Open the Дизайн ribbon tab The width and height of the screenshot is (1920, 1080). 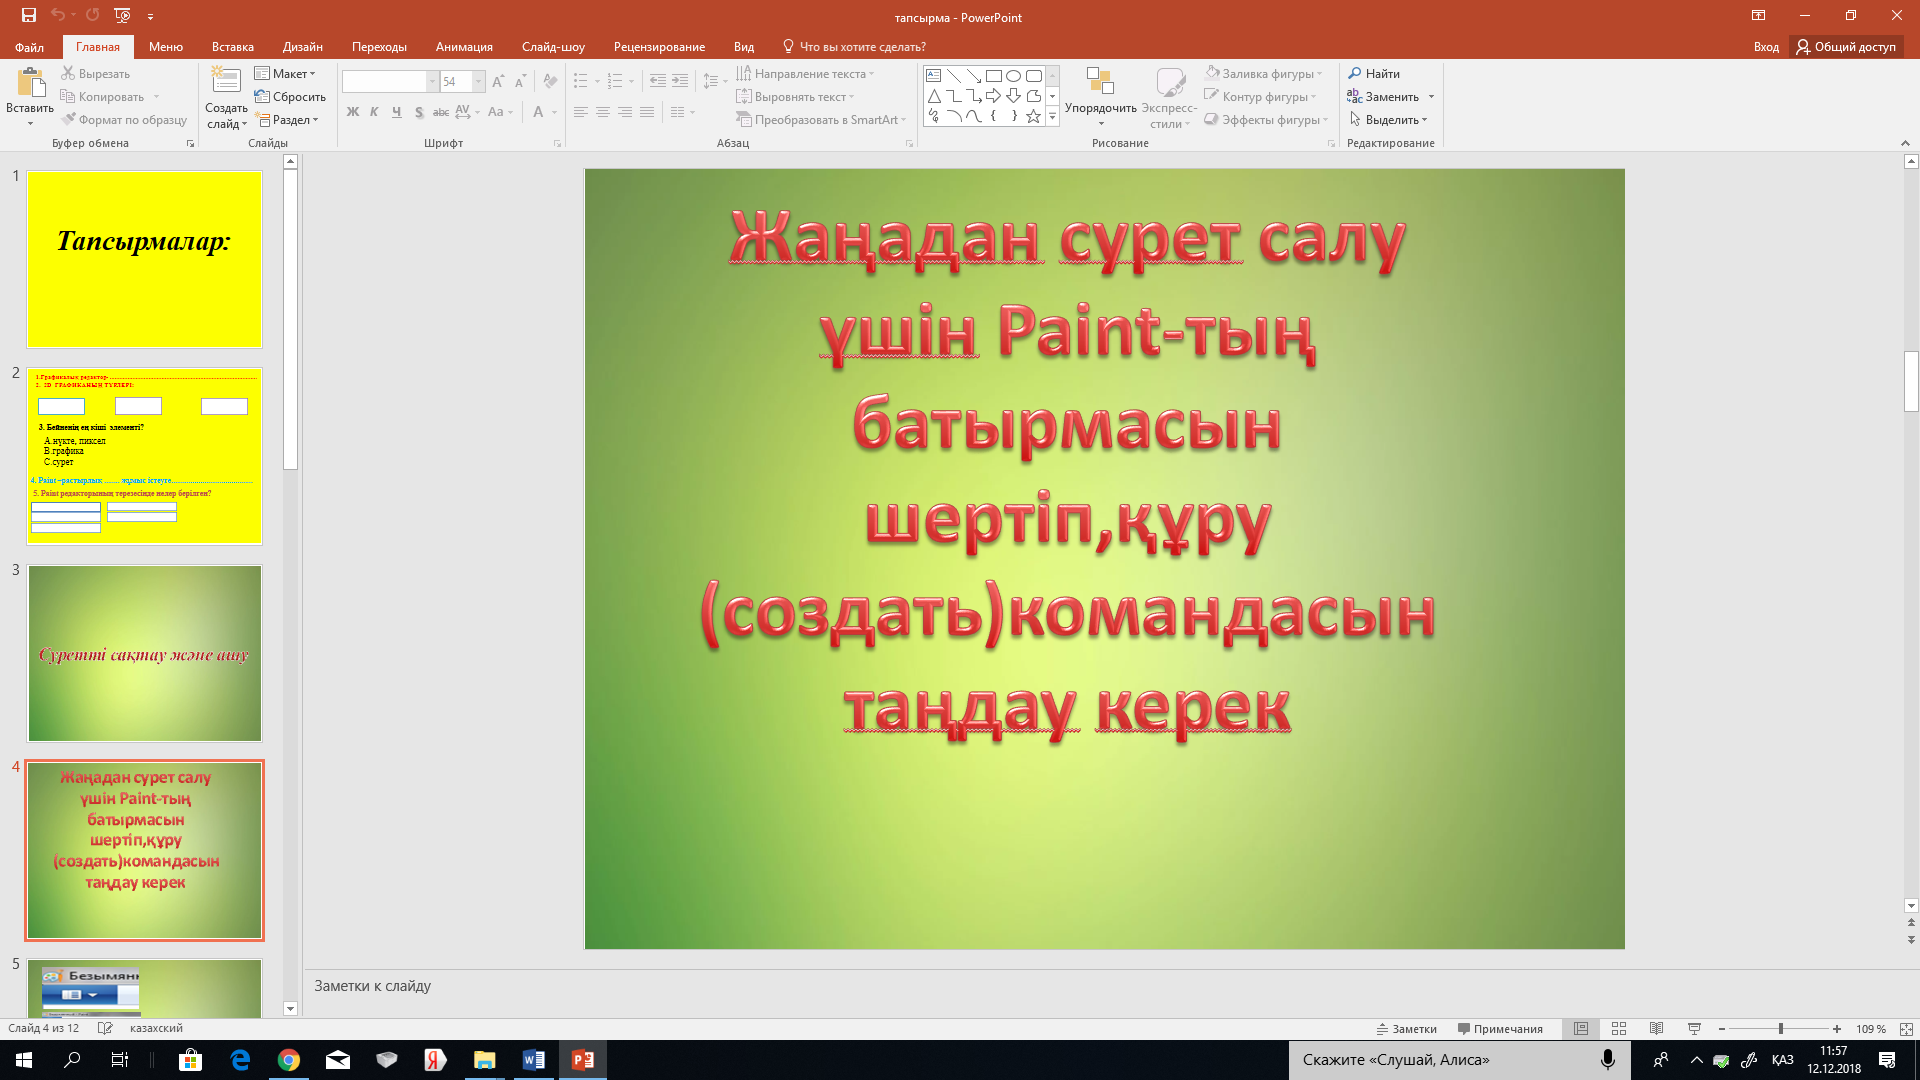302,47
